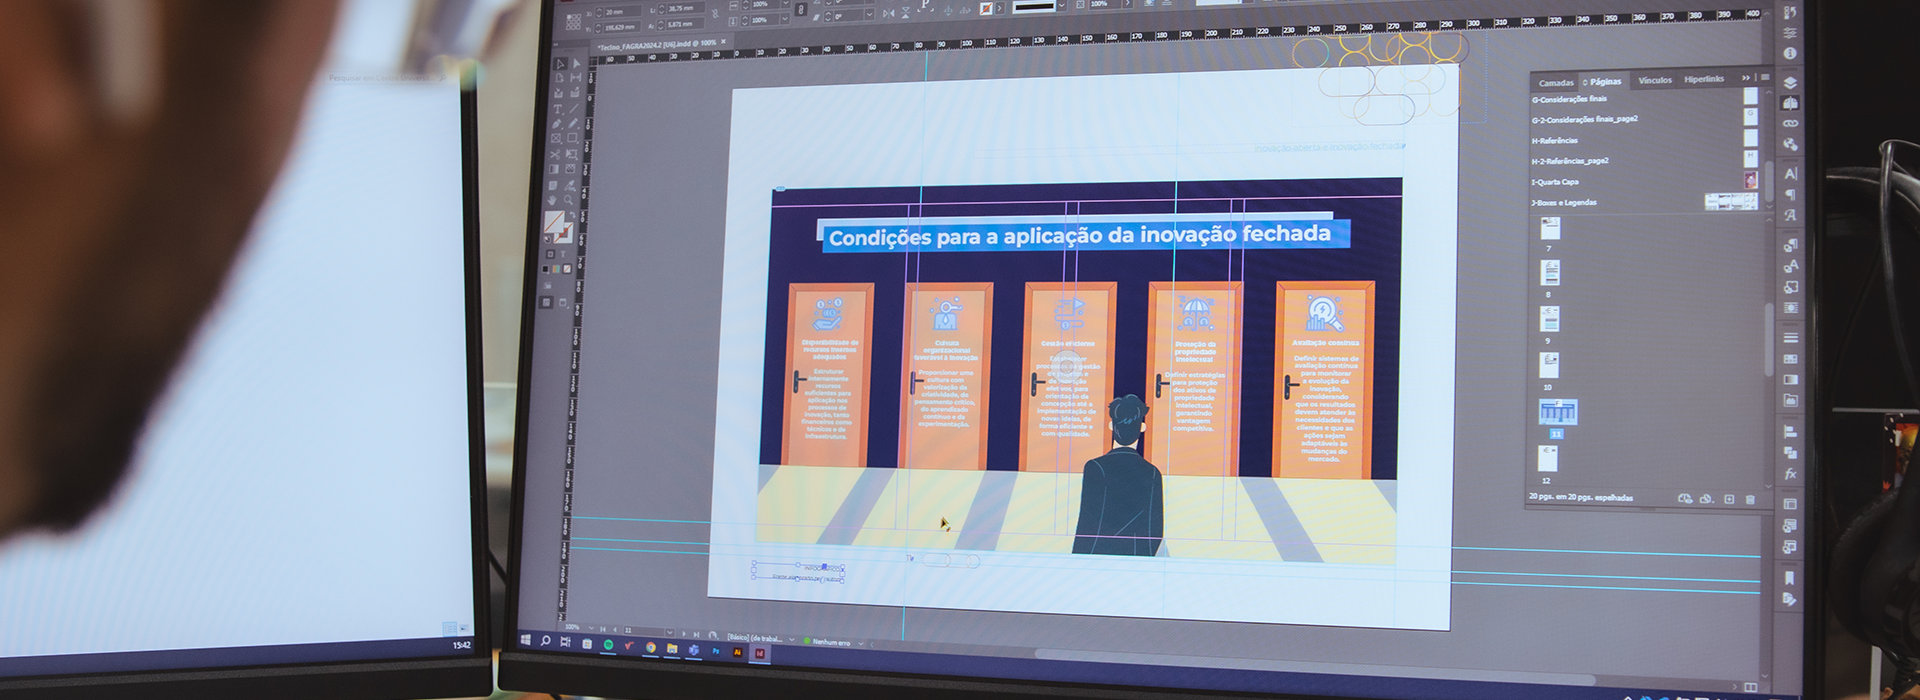The image size is (1920, 700).
Task: Toggle screen mode button in toolbox
Action: click(x=563, y=302)
